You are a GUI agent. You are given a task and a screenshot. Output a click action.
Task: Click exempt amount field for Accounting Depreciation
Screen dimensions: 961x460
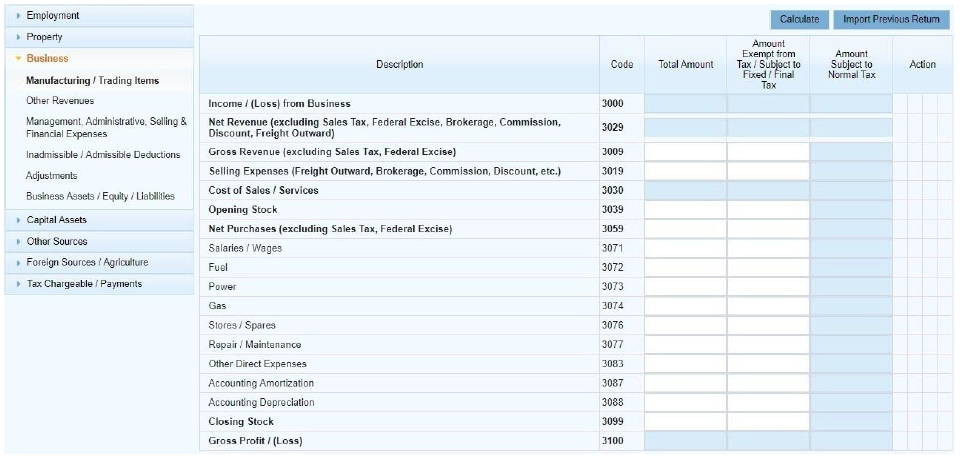click(x=768, y=402)
